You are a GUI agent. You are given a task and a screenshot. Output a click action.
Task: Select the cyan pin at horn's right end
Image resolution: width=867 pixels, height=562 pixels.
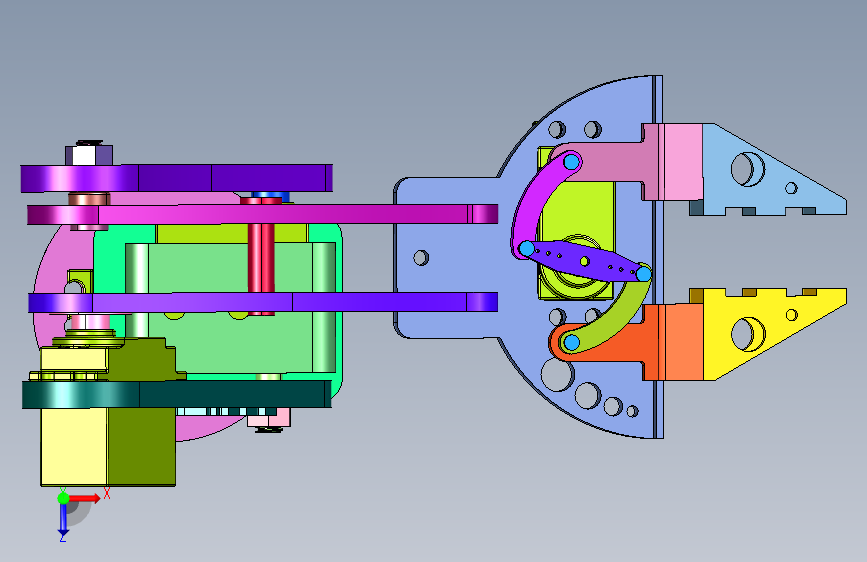(644, 273)
